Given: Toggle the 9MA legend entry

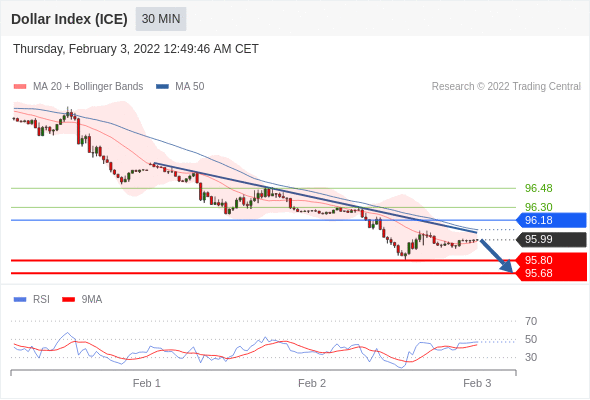Looking at the screenshot, I should click(82, 300).
